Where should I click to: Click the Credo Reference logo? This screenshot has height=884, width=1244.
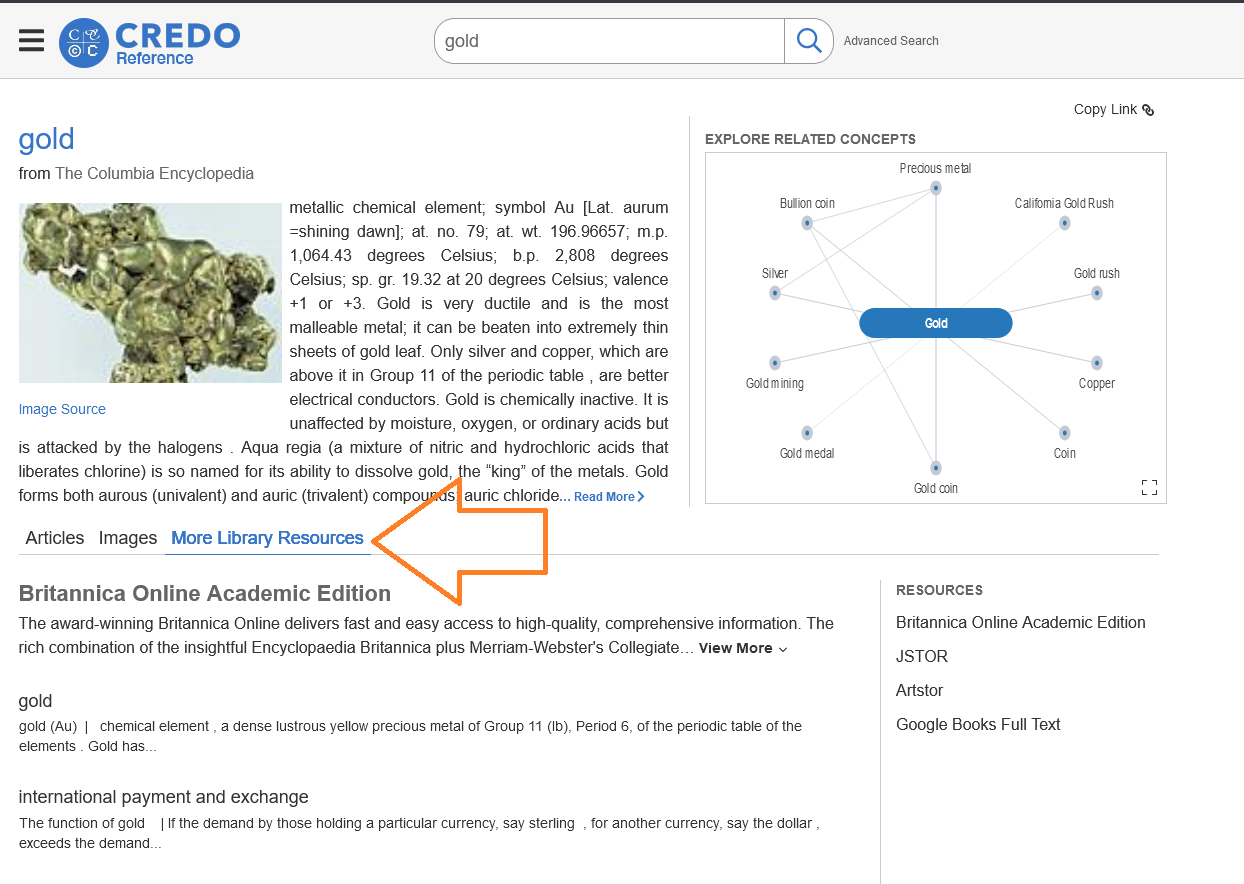[150, 43]
